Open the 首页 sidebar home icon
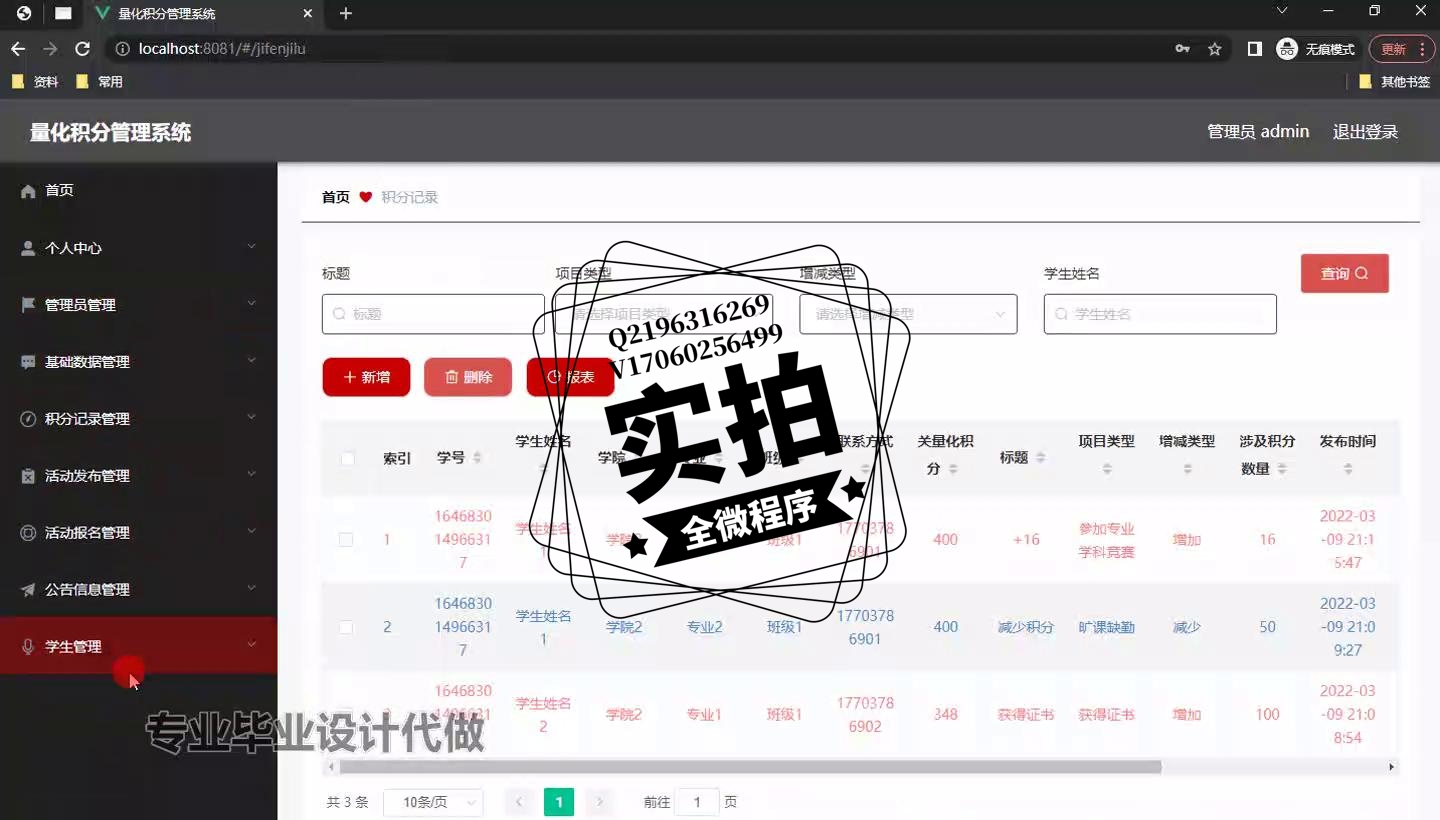 (28, 191)
